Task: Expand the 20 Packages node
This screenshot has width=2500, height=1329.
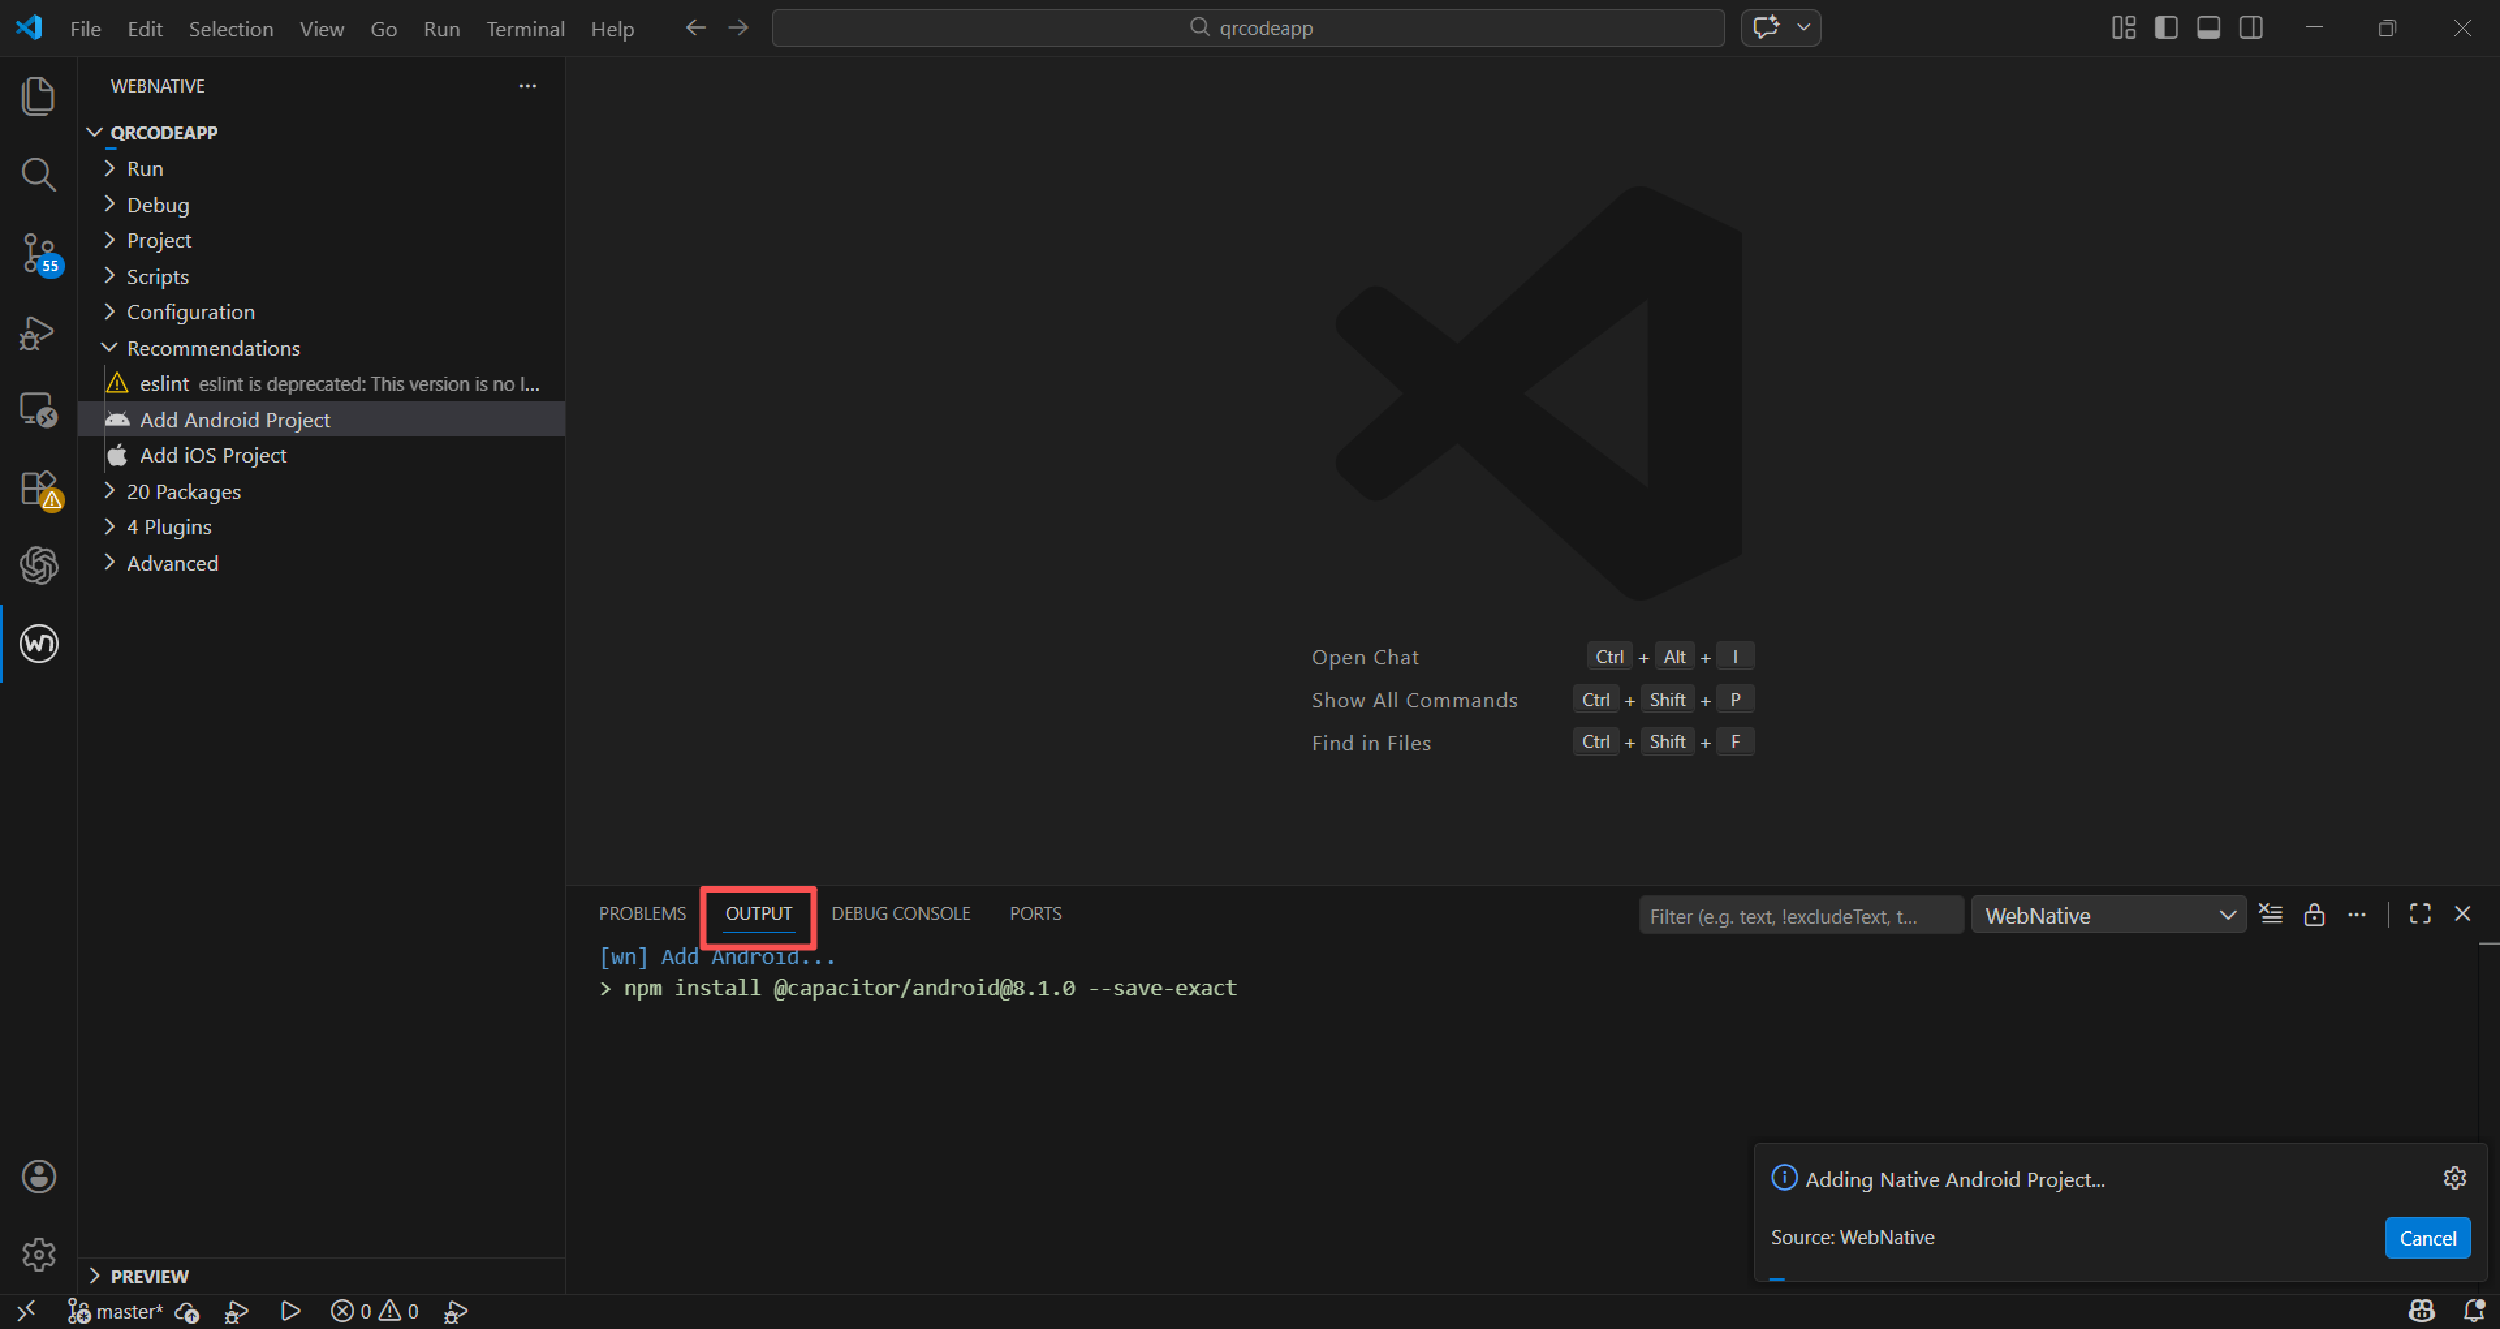Action: (110, 491)
